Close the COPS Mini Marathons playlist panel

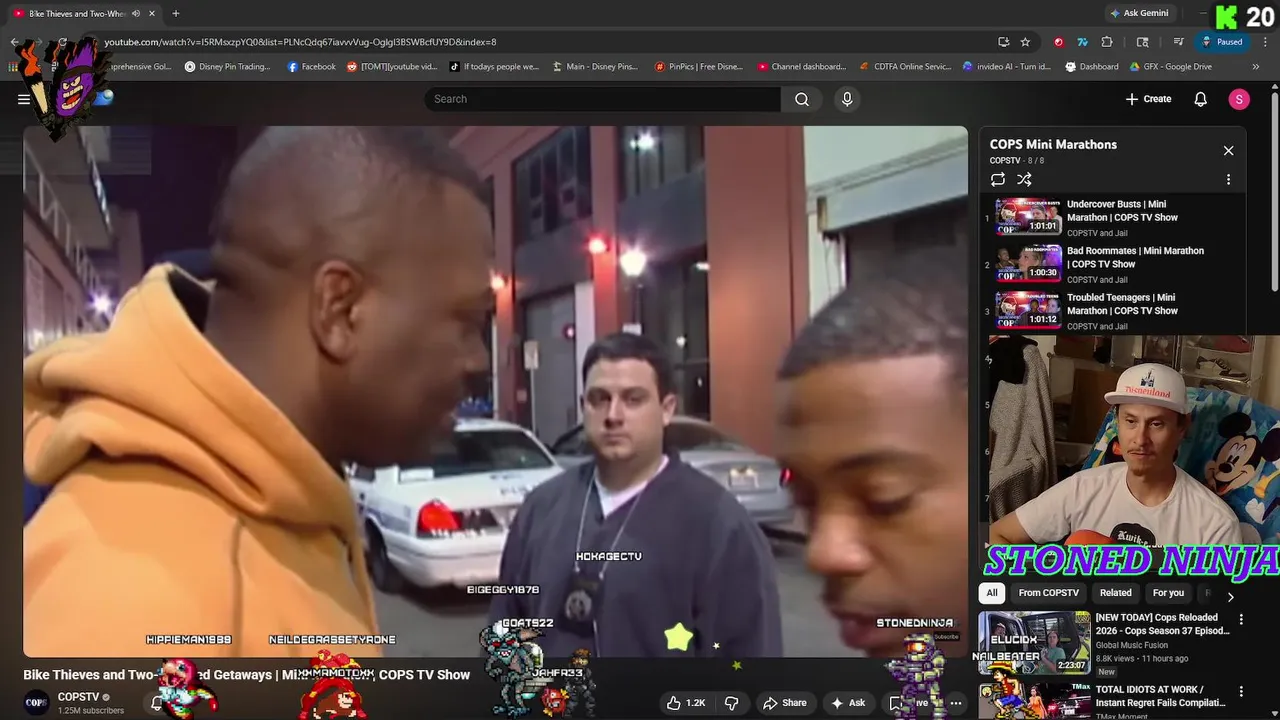(x=1228, y=151)
